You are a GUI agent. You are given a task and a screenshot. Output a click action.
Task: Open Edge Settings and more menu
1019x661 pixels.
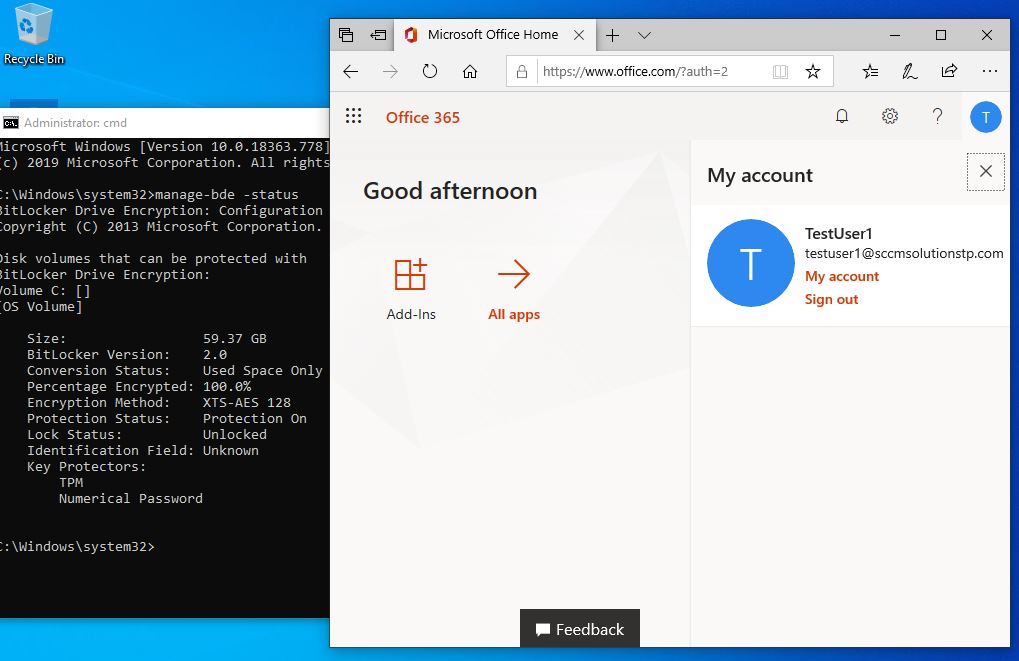pos(989,72)
